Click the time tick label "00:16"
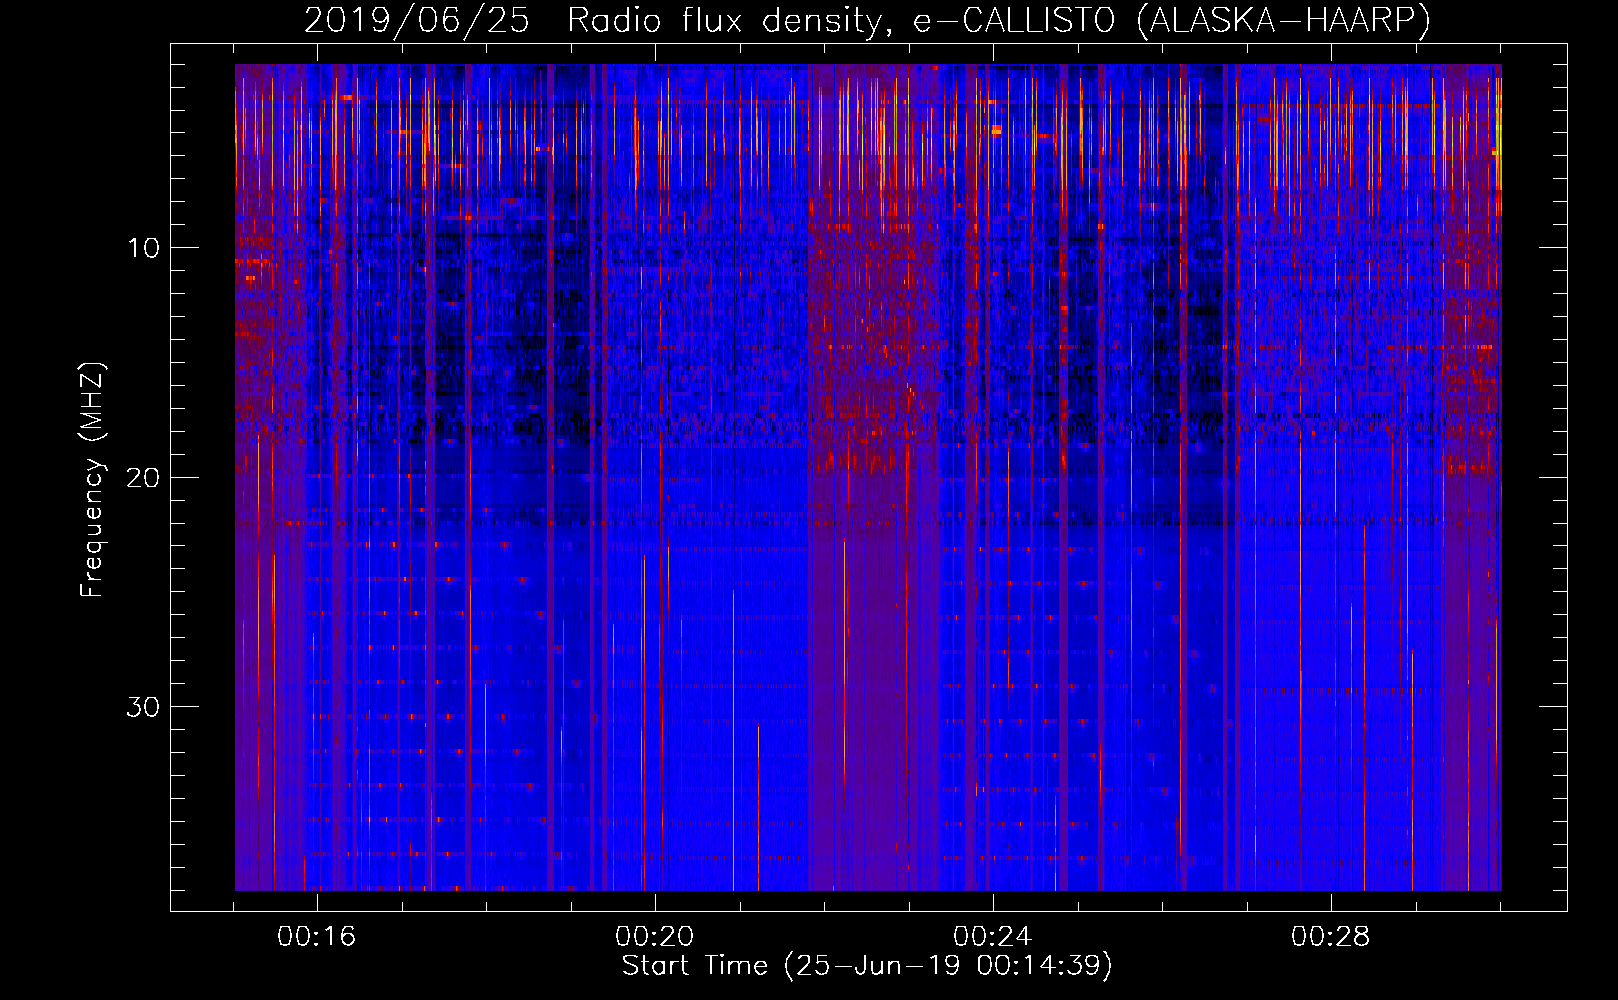 coord(317,937)
